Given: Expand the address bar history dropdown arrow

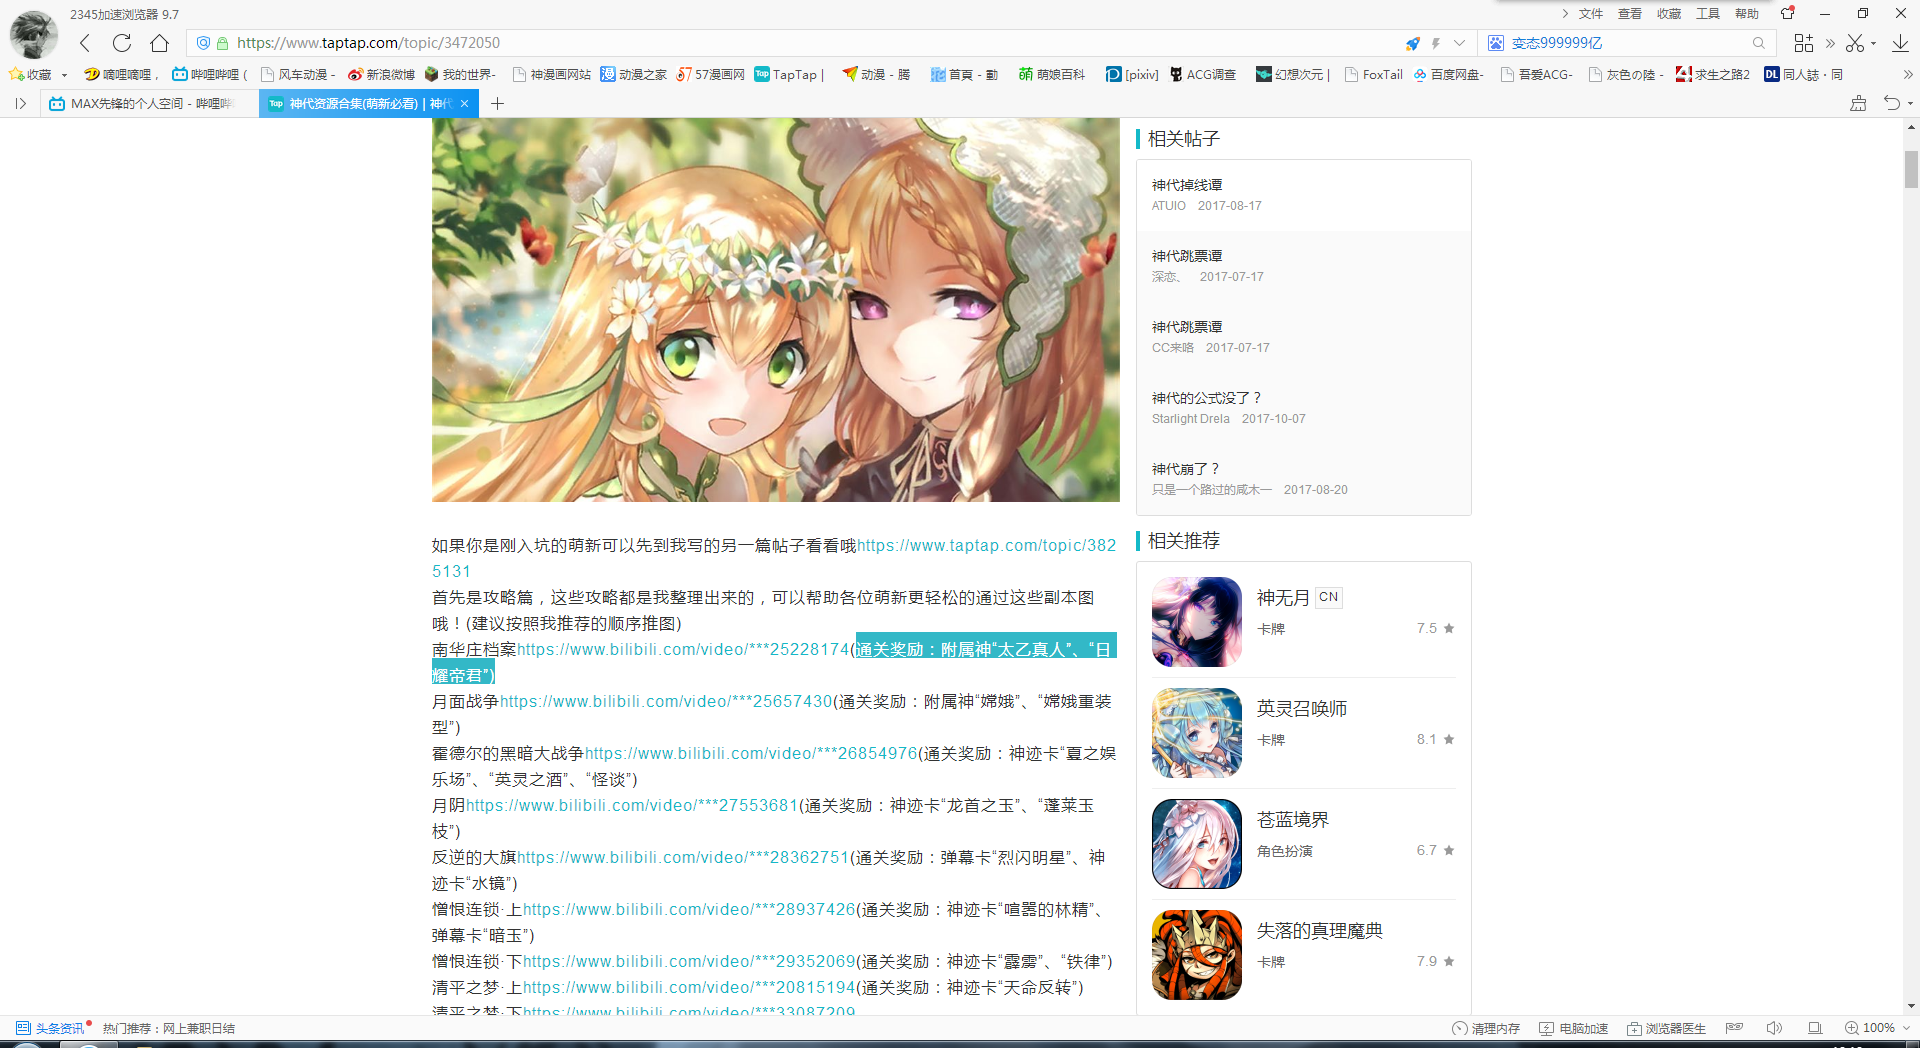Looking at the screenshot, I should pos(1459,43).
